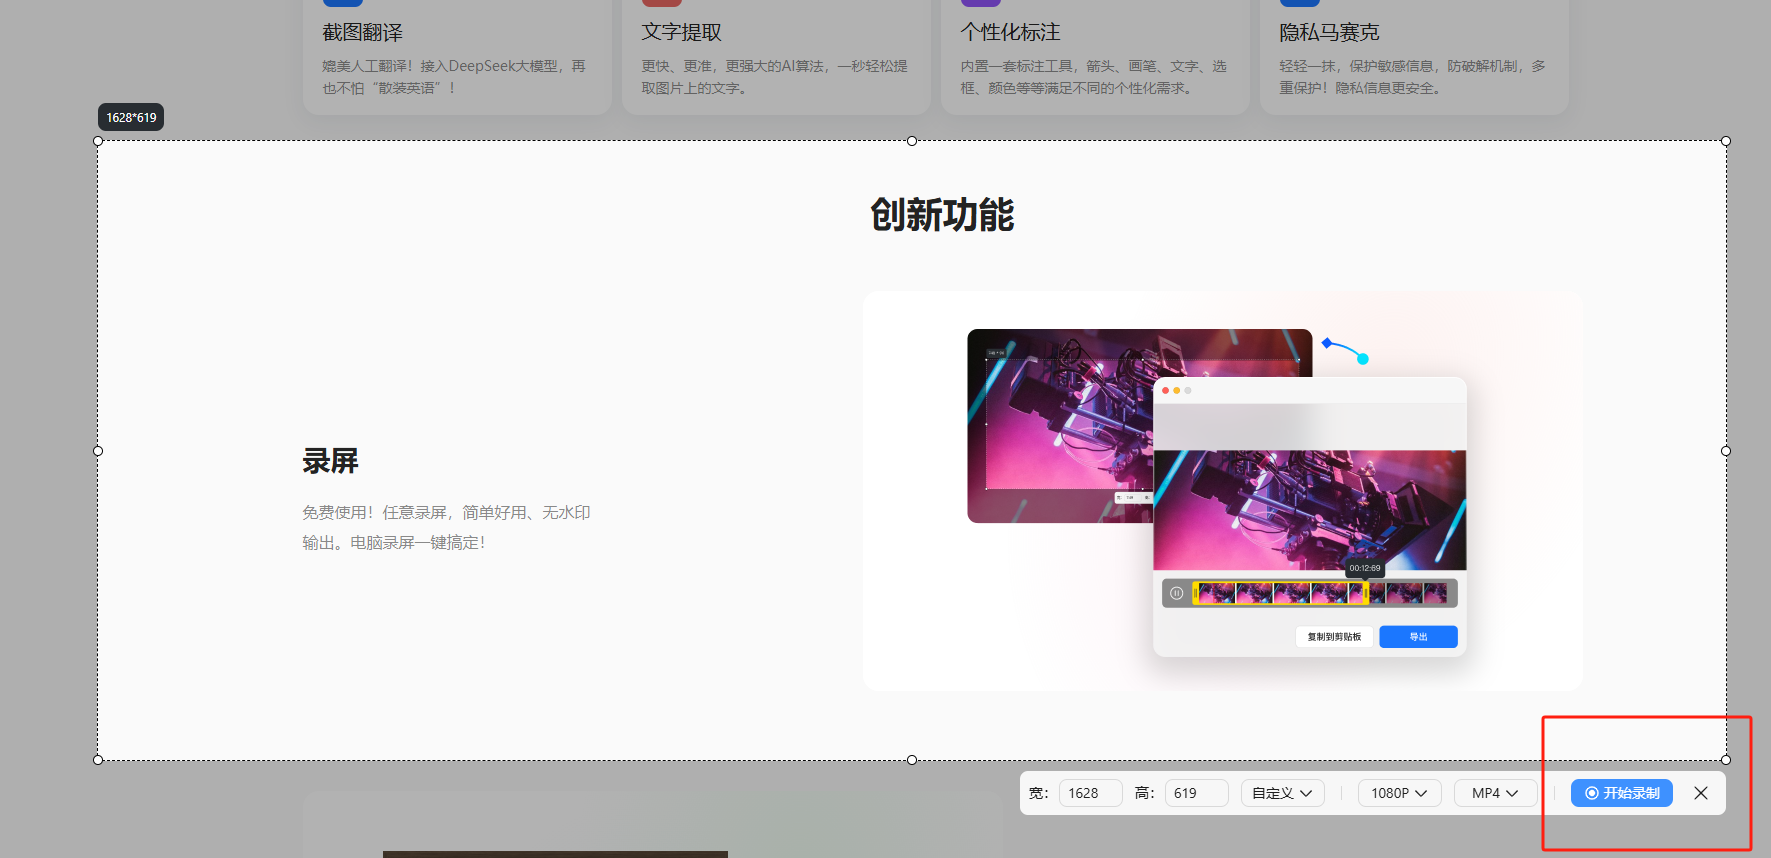Click the top-left selection resize handle
This screenshot has height=858, width=1771.
pyautogui.click(x=98, y=141)
